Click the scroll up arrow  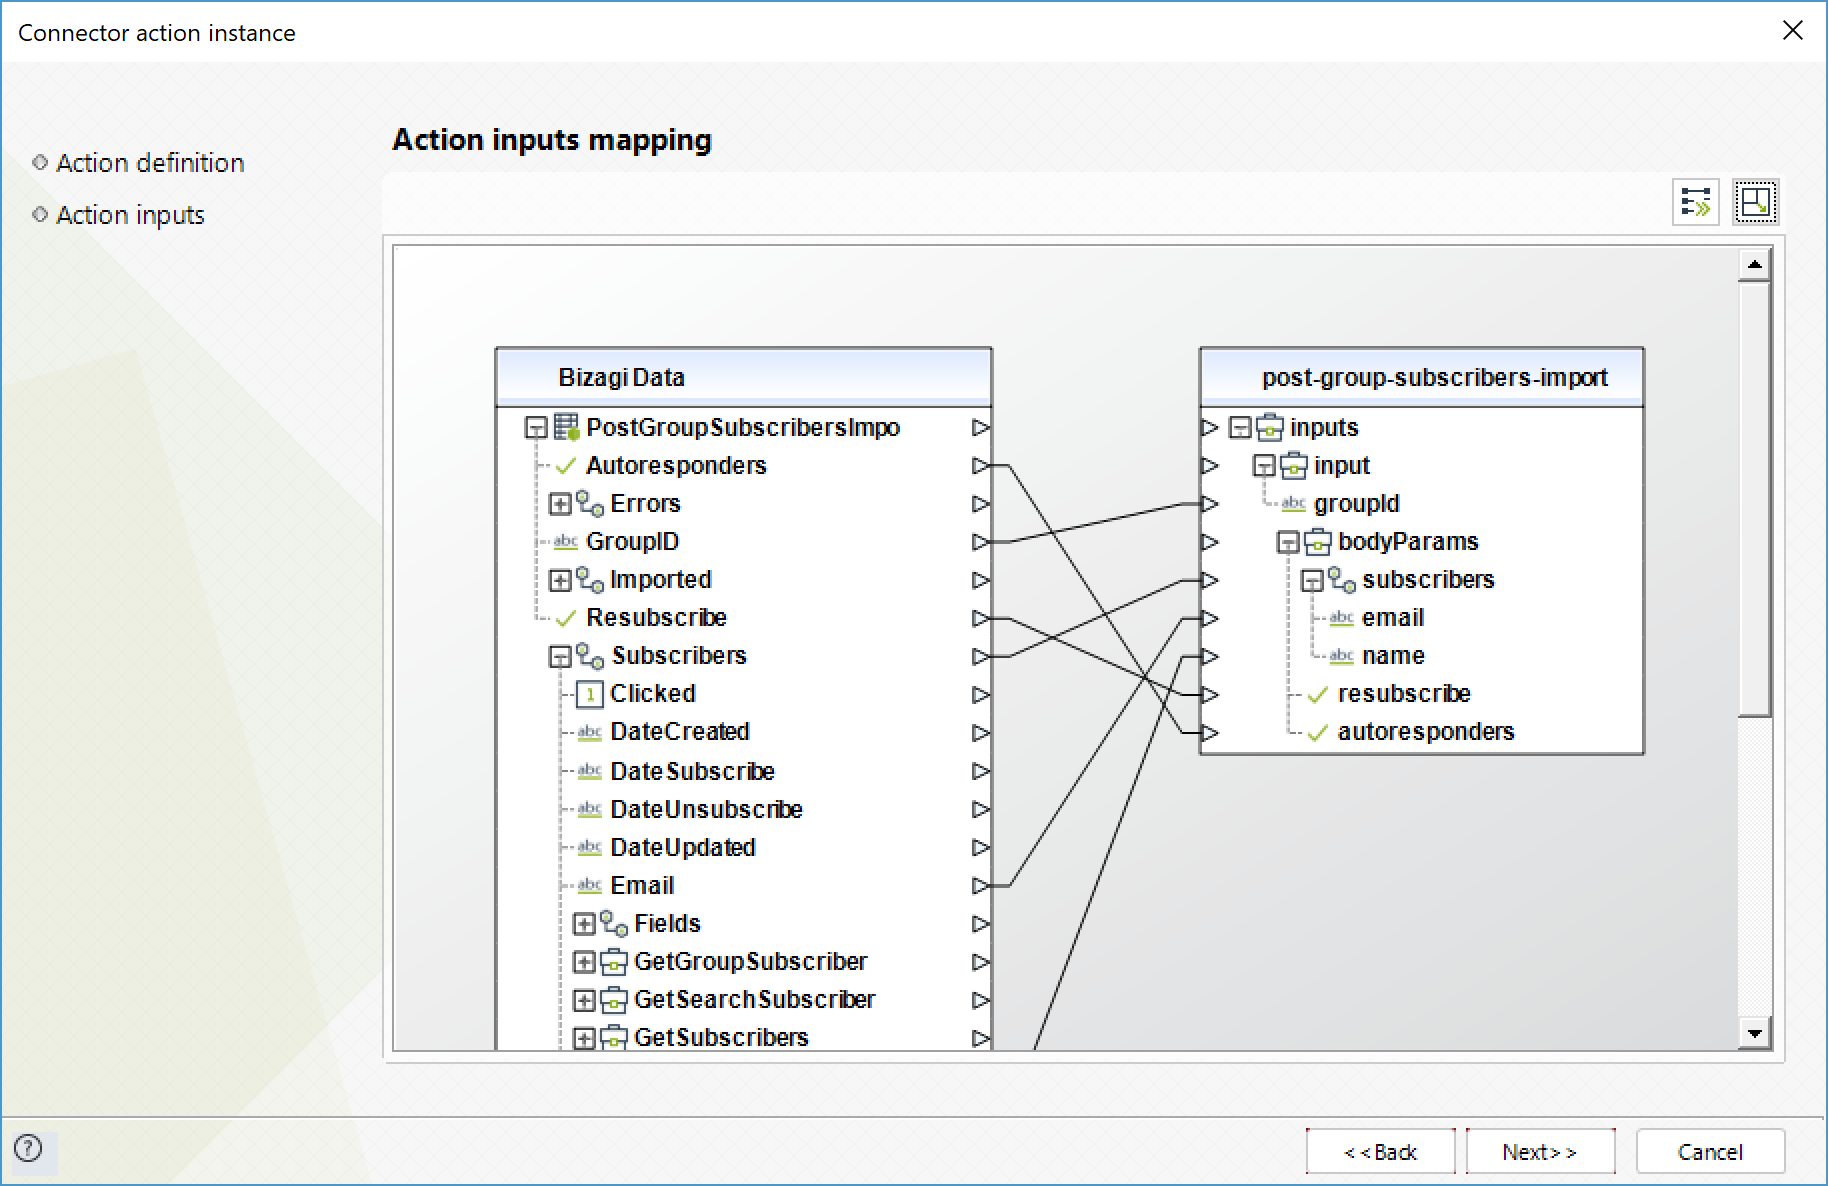1755,264
